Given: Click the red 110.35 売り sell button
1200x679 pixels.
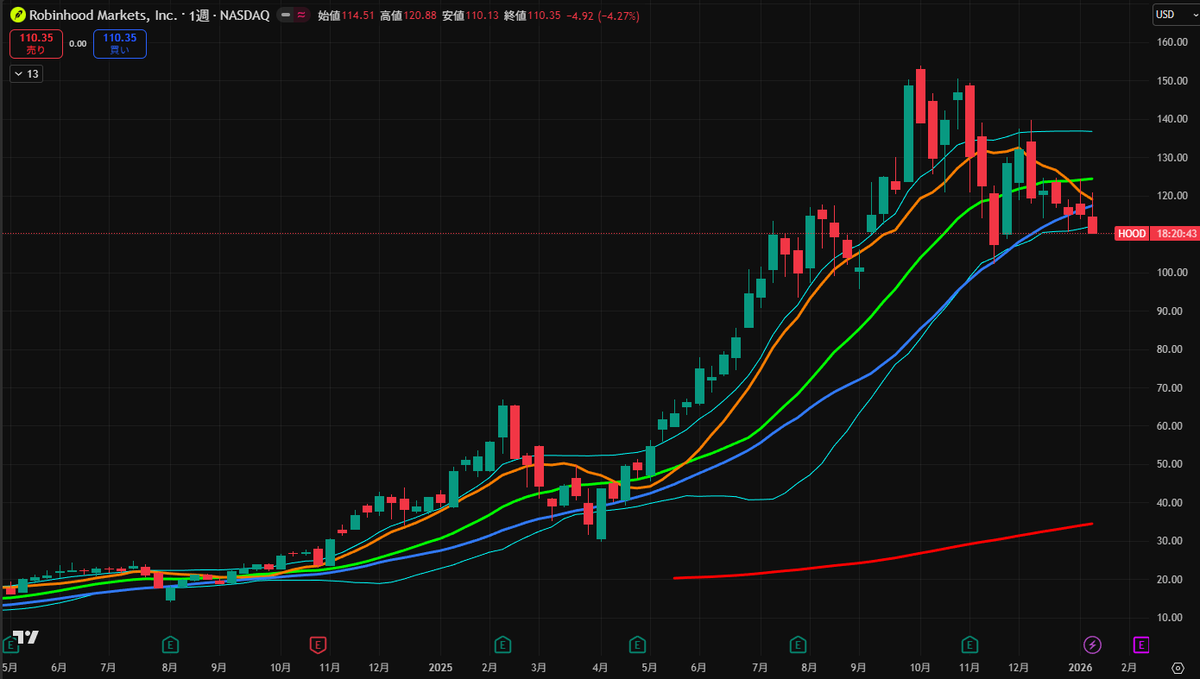Looking at the screenshot, I should point(36,43).
